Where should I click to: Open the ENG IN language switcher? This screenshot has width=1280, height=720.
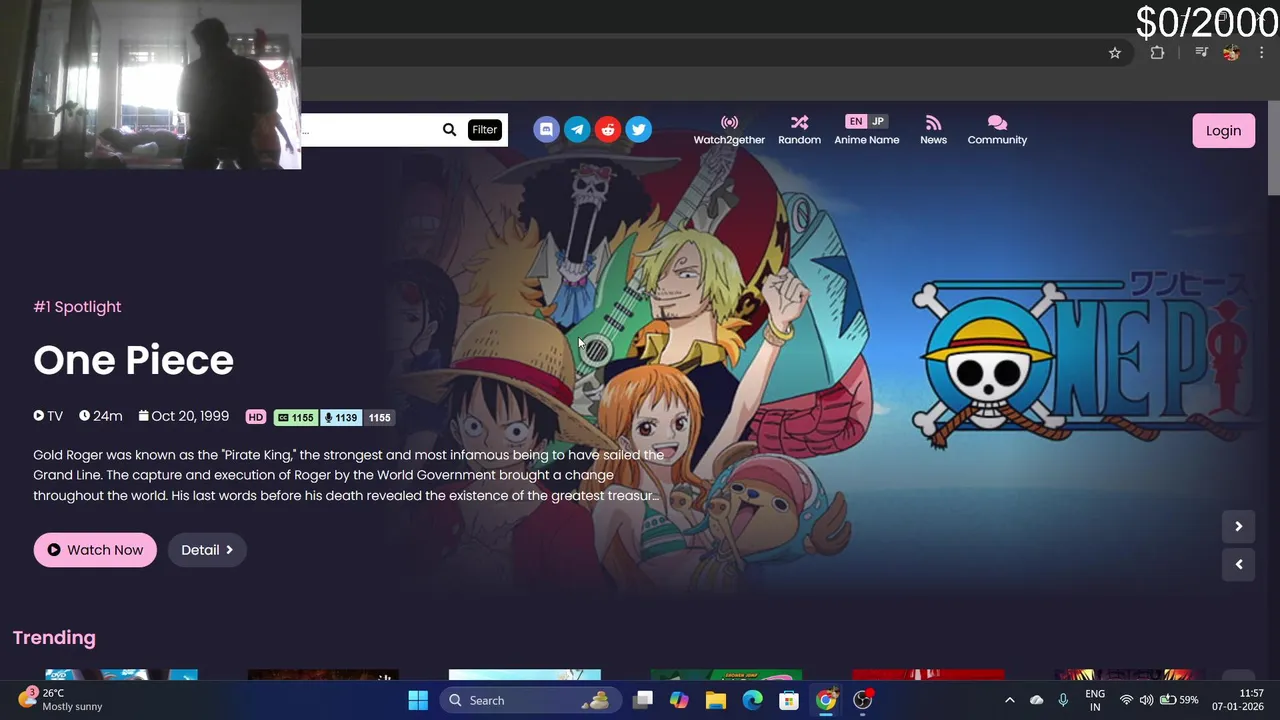(x=1095, y=700)
